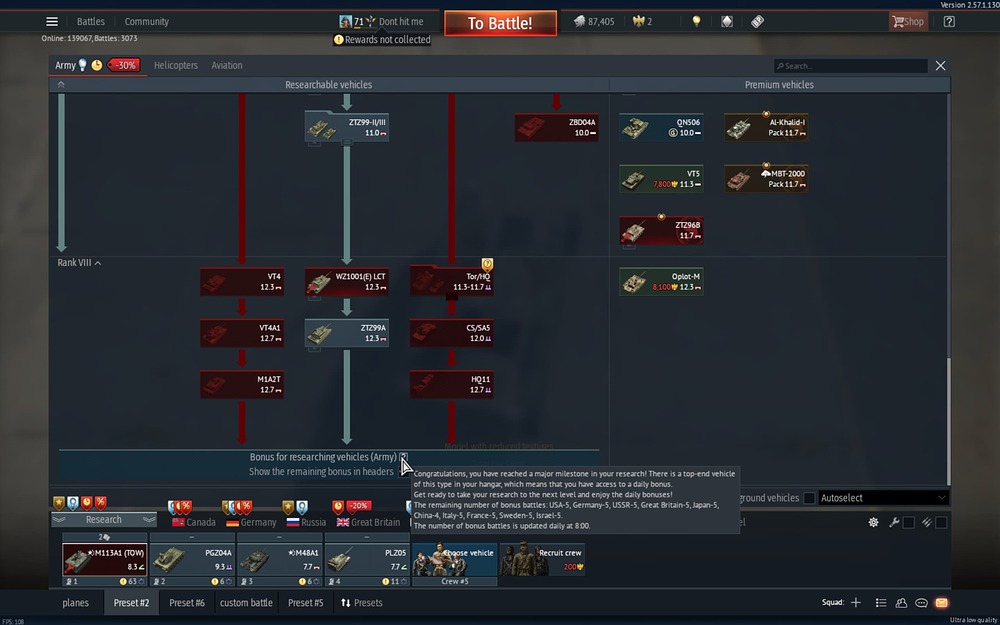The height and width of the screenshot is (625, 1000).
Task: Click the Recruit crew button
Action: 542,559
